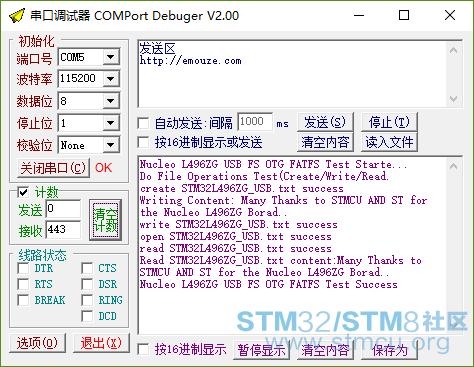The height and width of the screenshot is (367, 474).
Task: Enable 按16进制显示或发送 hex send checkbox
Action: 143,143
